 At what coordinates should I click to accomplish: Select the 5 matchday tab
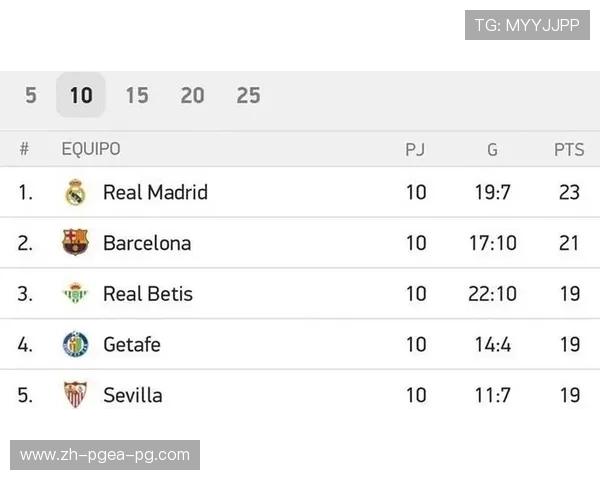31,95
